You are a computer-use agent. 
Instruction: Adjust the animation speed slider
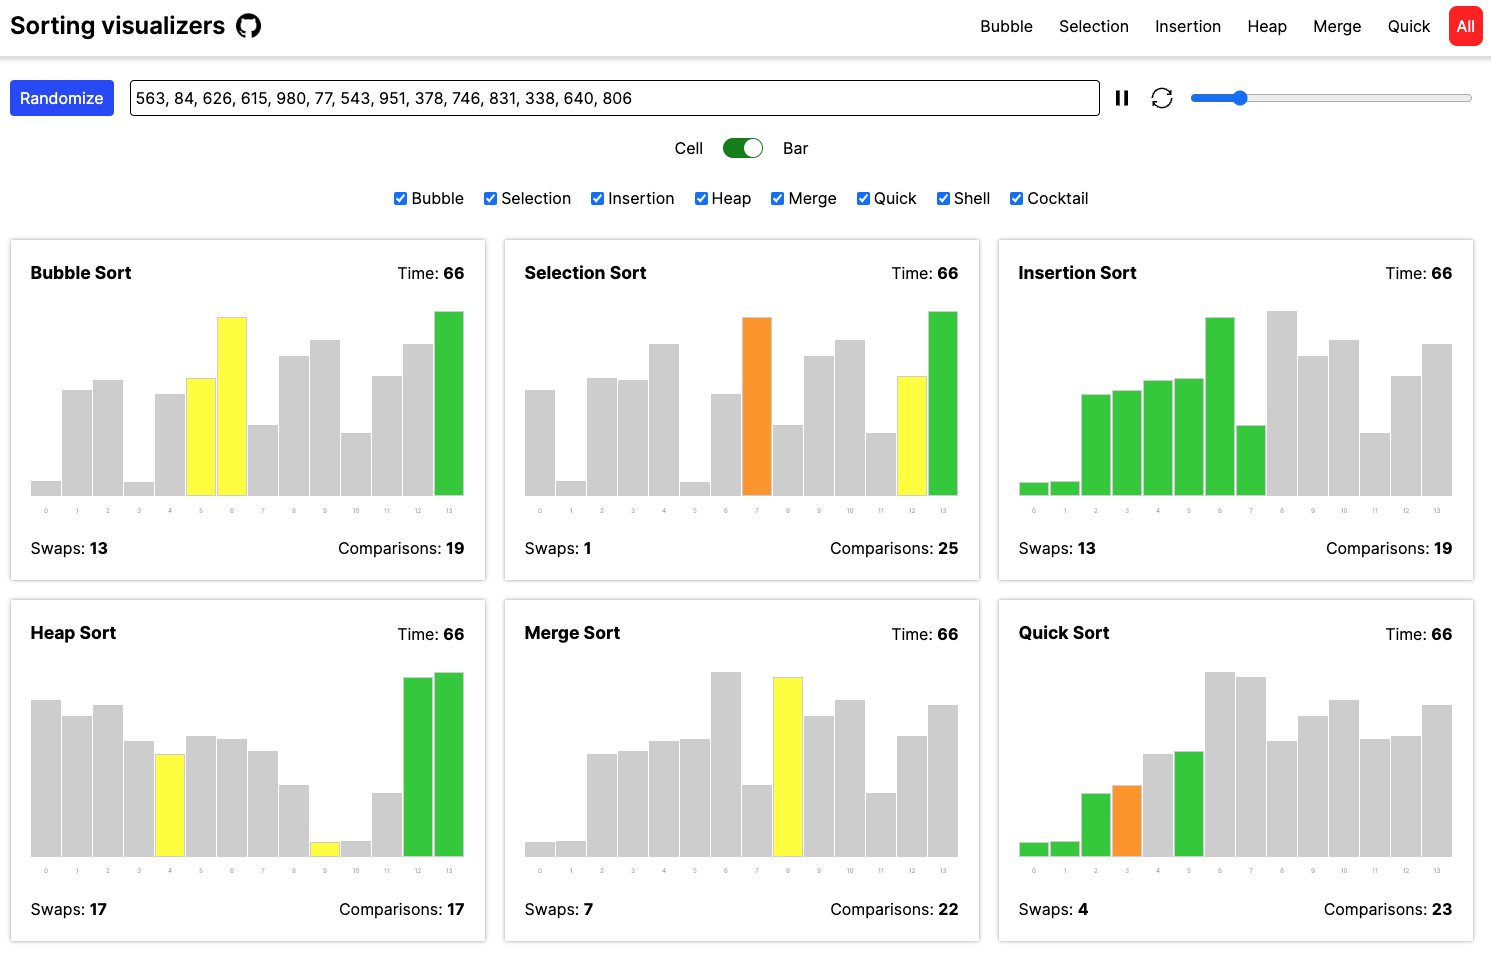point(1331,98)
